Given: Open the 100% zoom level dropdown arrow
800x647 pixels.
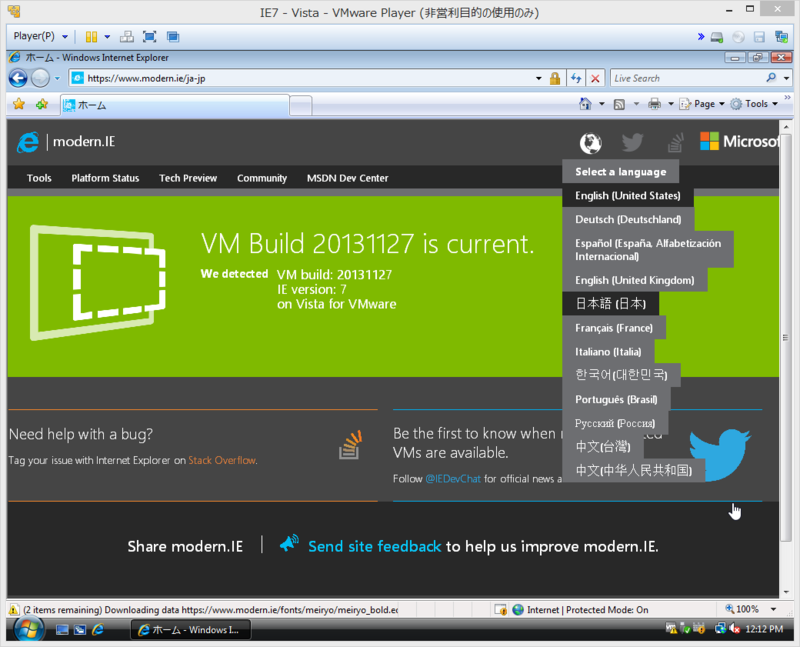Looking at the screenshot, I should [773, 609].
